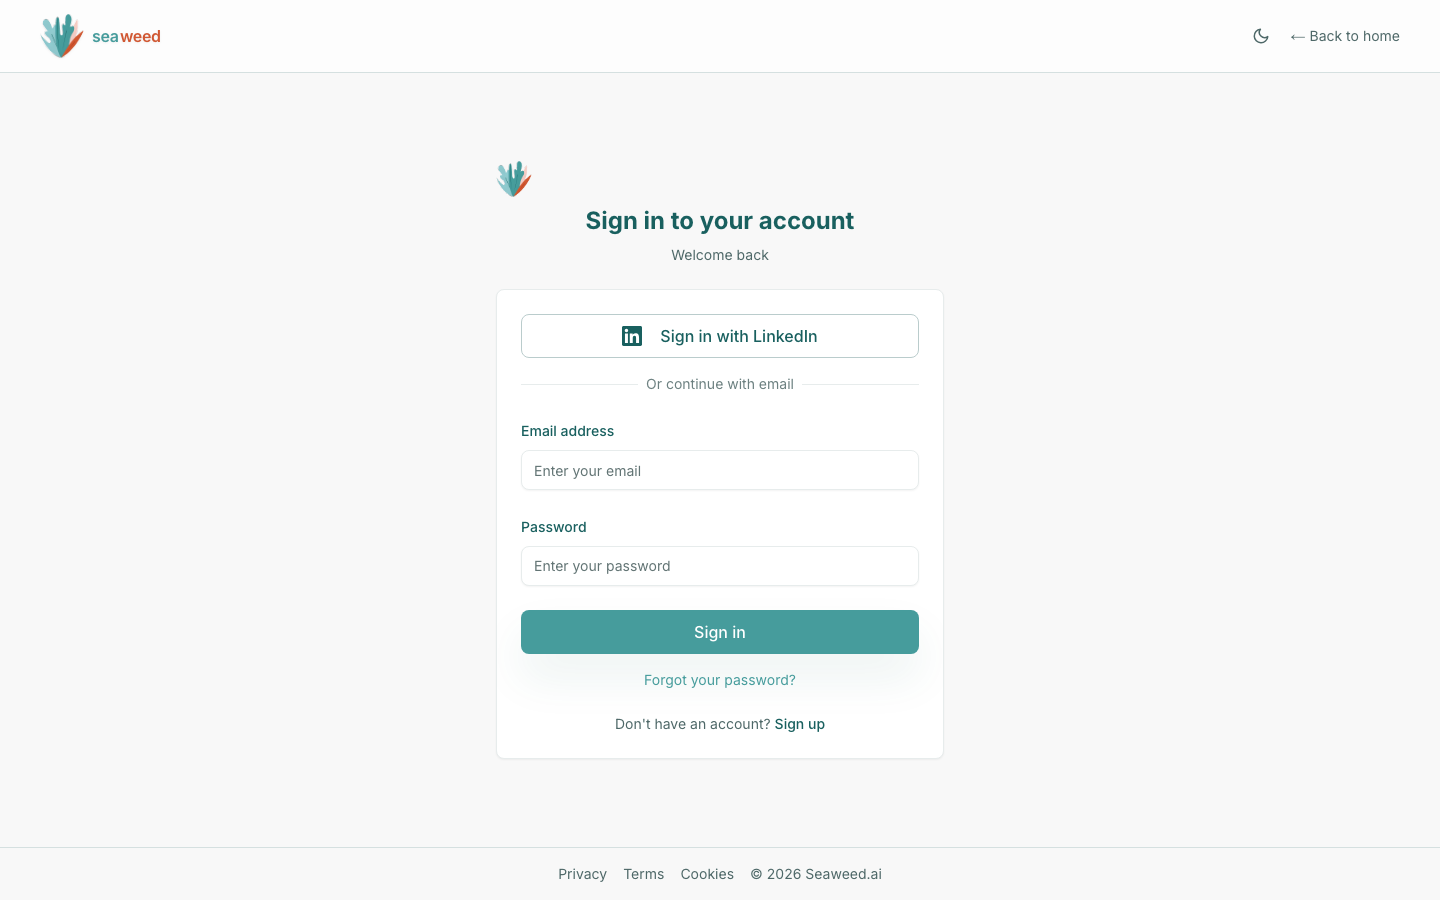Viewport: 1440px width, 900px height.
Task: Click the left arrow beside Back to home
Action: tap(1297, 36)
